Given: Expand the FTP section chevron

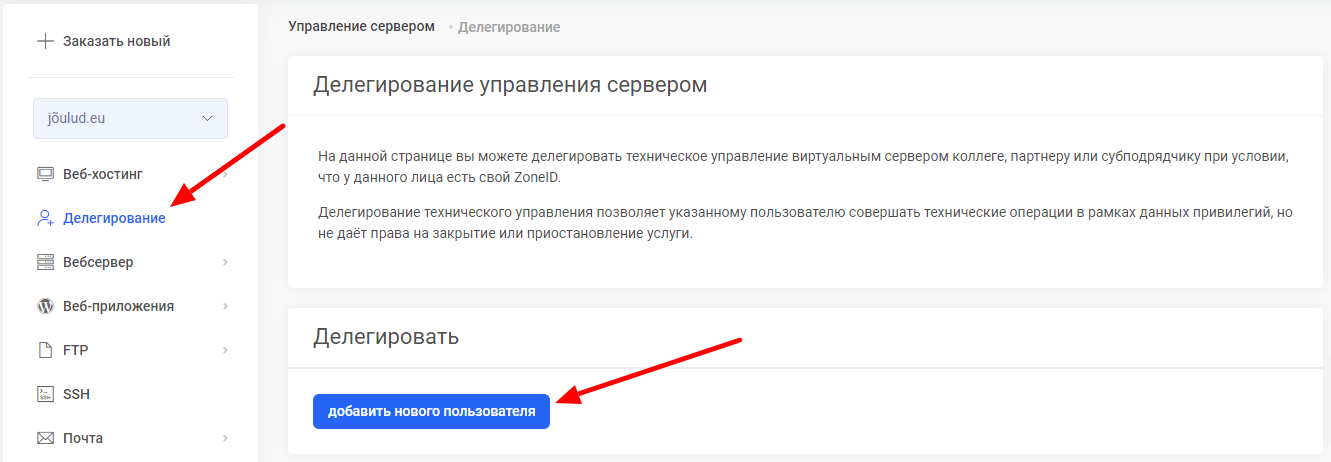Looking at the screenshot, I should click(x=225, y=350).
